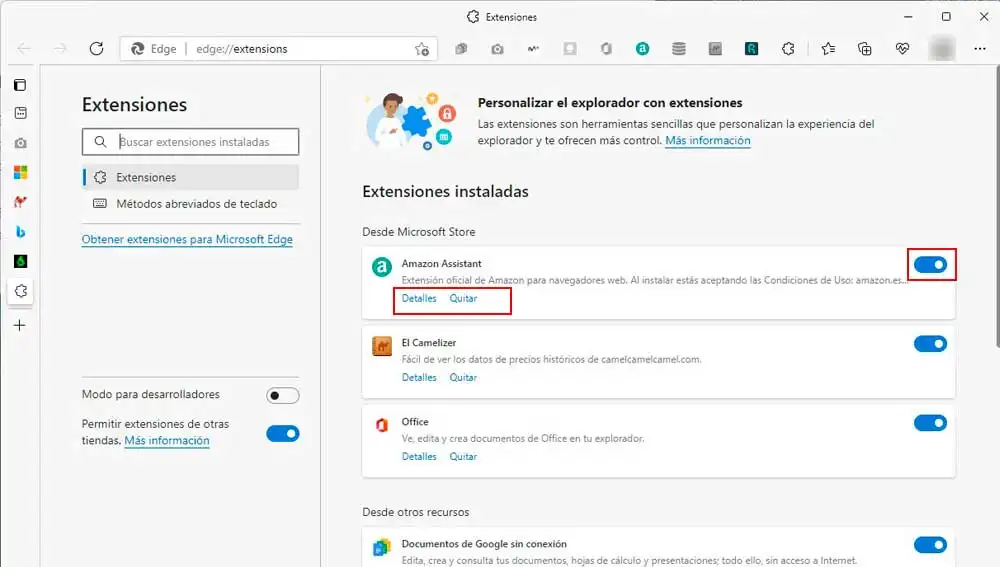Click the Desde Microsoft Store heading

418,232
